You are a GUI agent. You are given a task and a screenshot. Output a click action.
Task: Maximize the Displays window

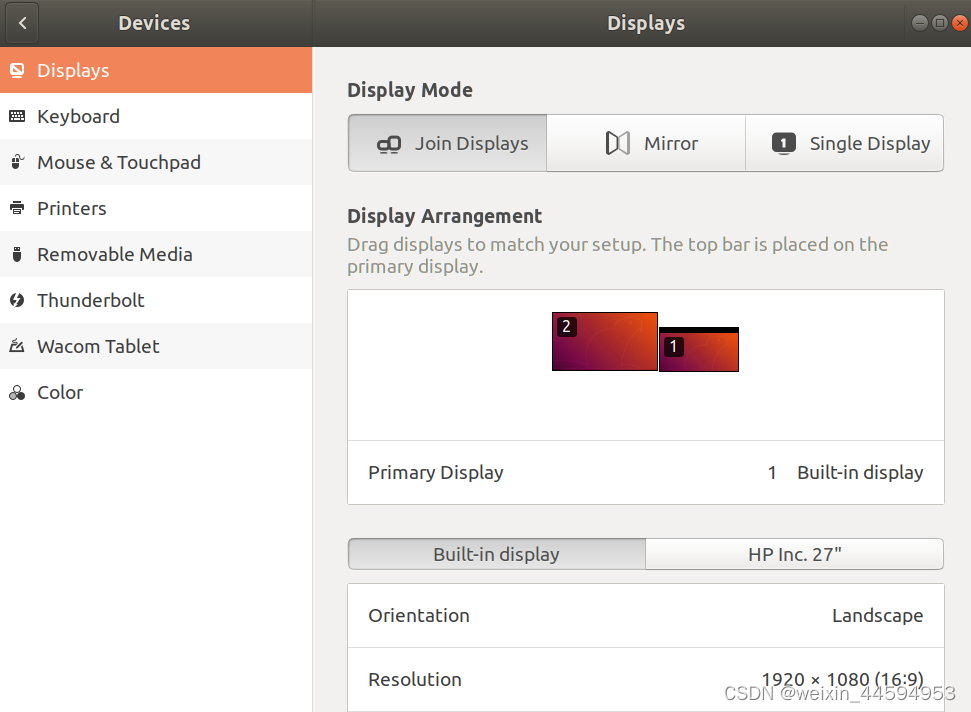939,23
